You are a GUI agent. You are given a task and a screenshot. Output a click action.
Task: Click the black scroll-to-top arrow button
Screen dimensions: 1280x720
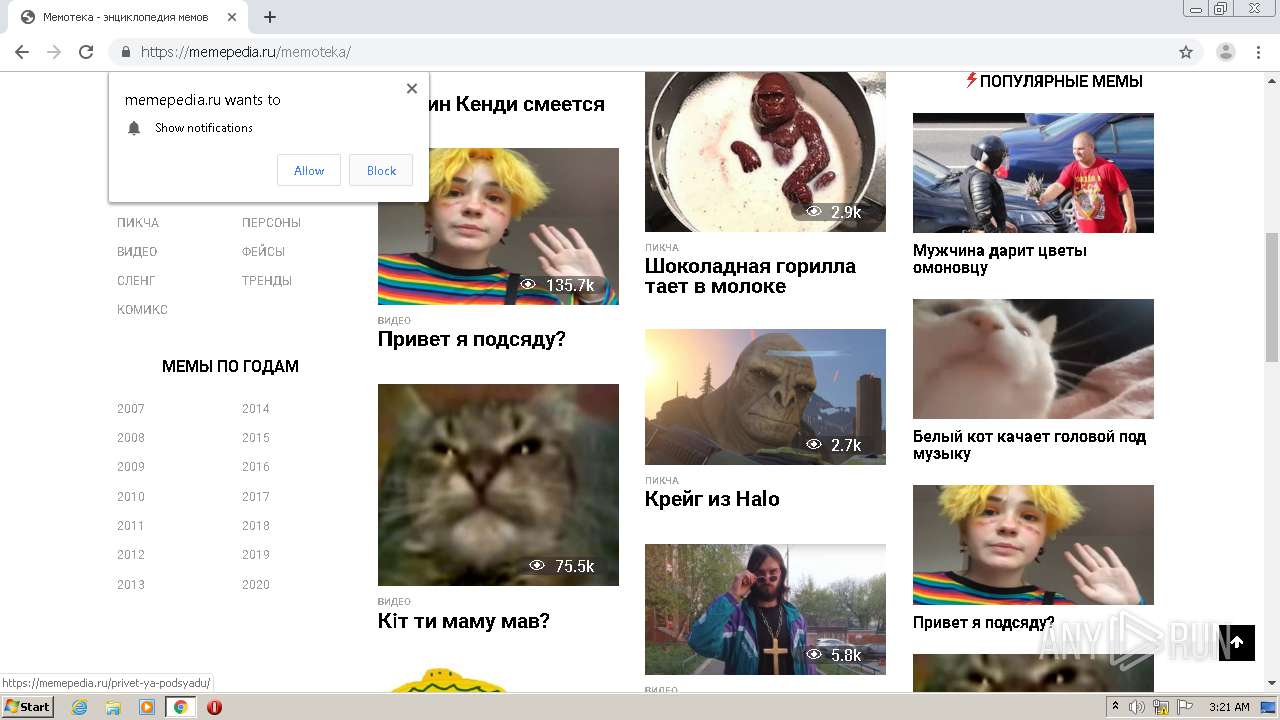pos(1237,642)
